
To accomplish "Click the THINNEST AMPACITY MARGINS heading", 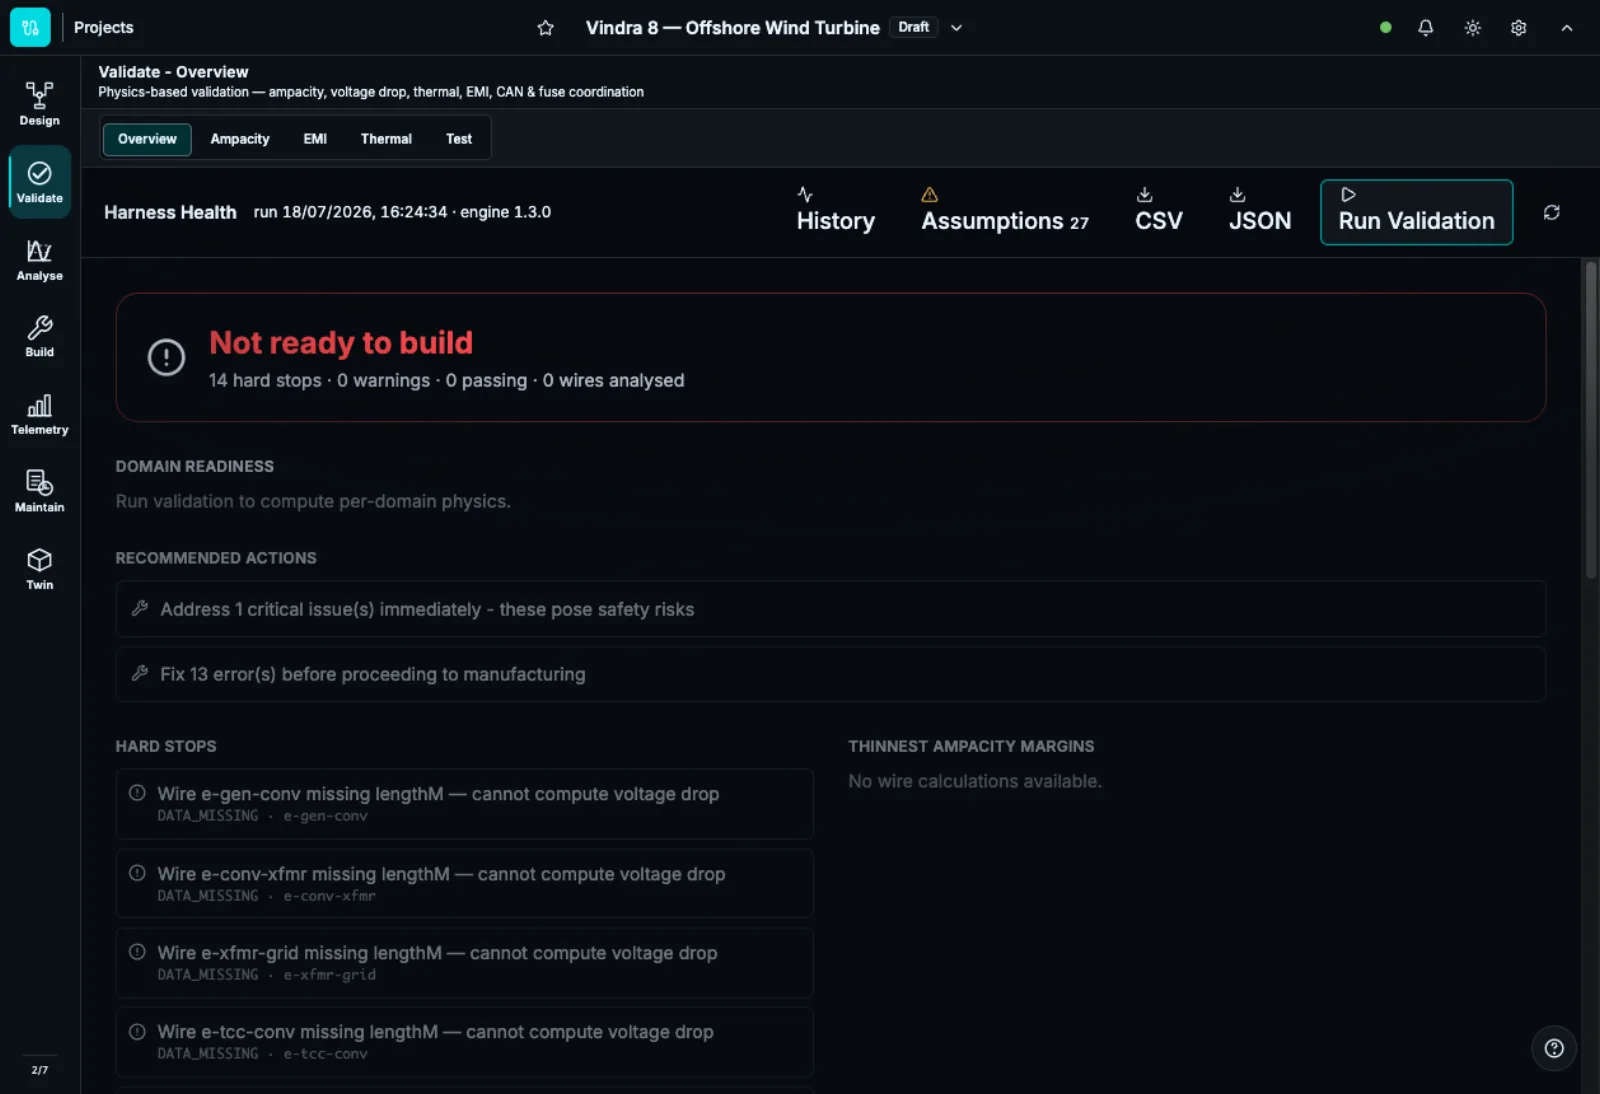I will (971, 746).
